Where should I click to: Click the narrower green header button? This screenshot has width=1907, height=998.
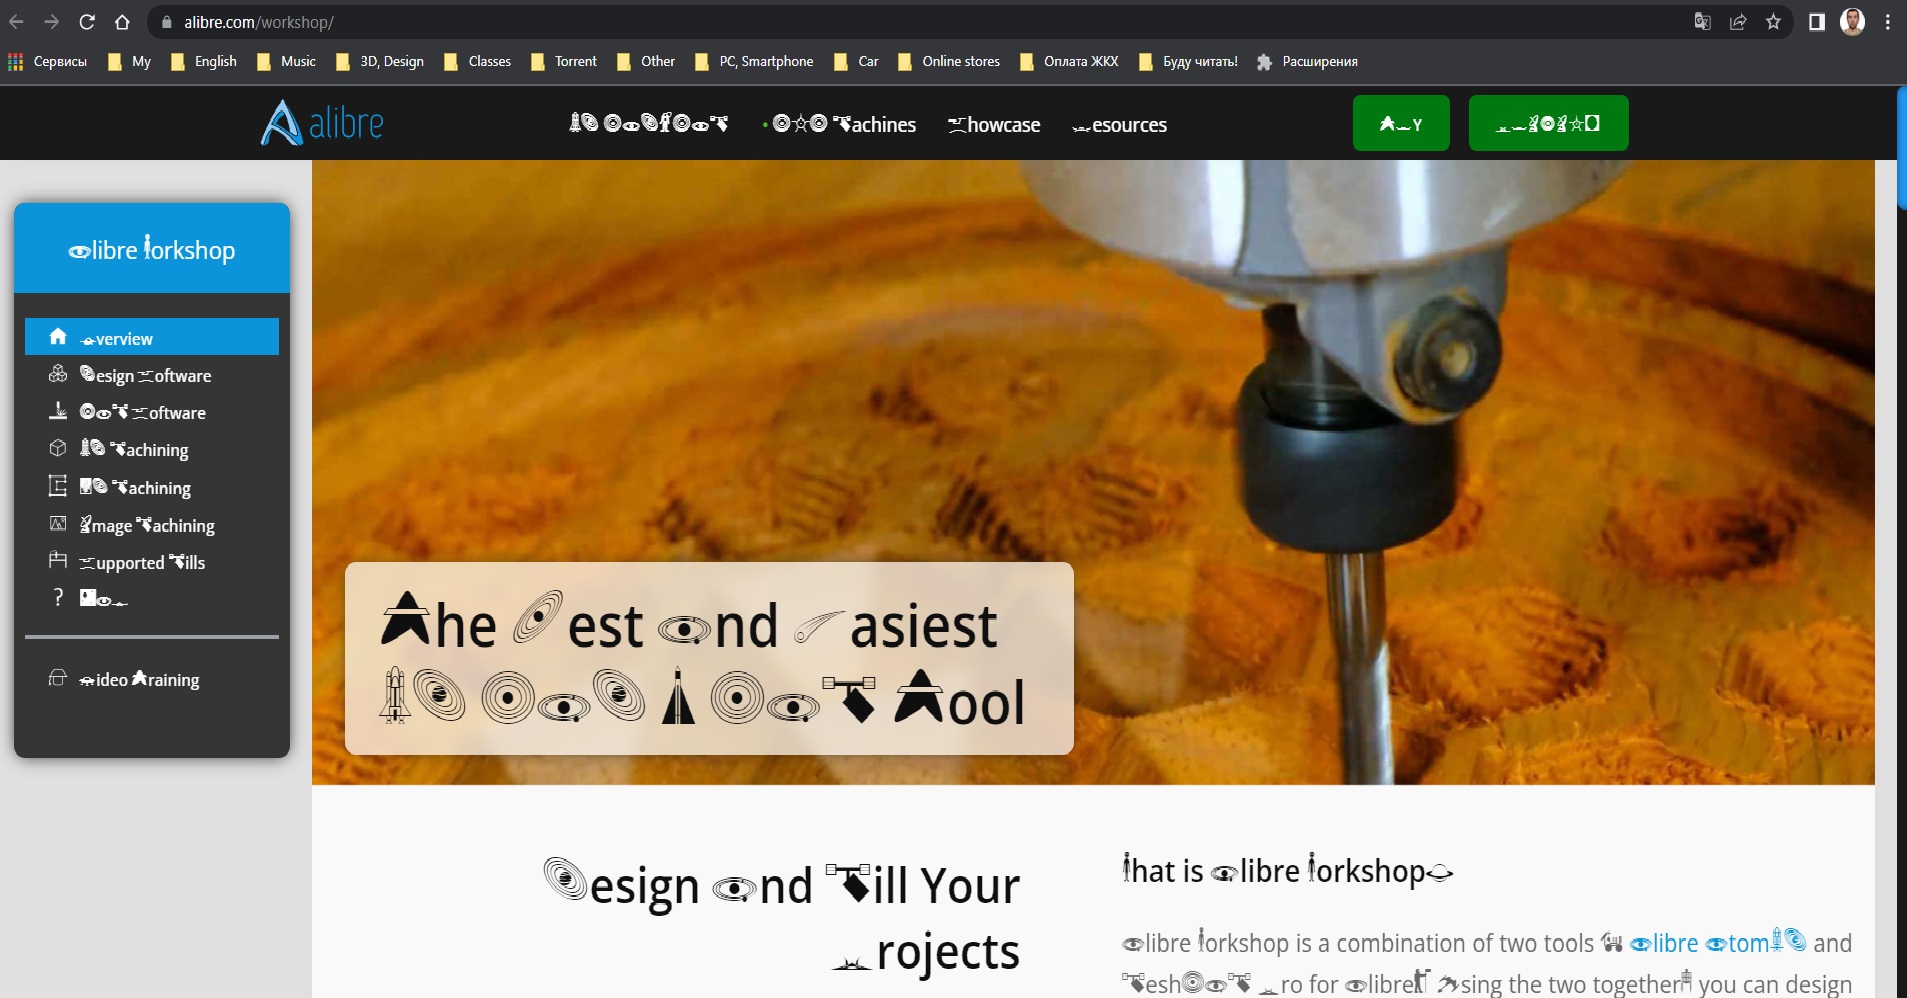[1401, 123]
